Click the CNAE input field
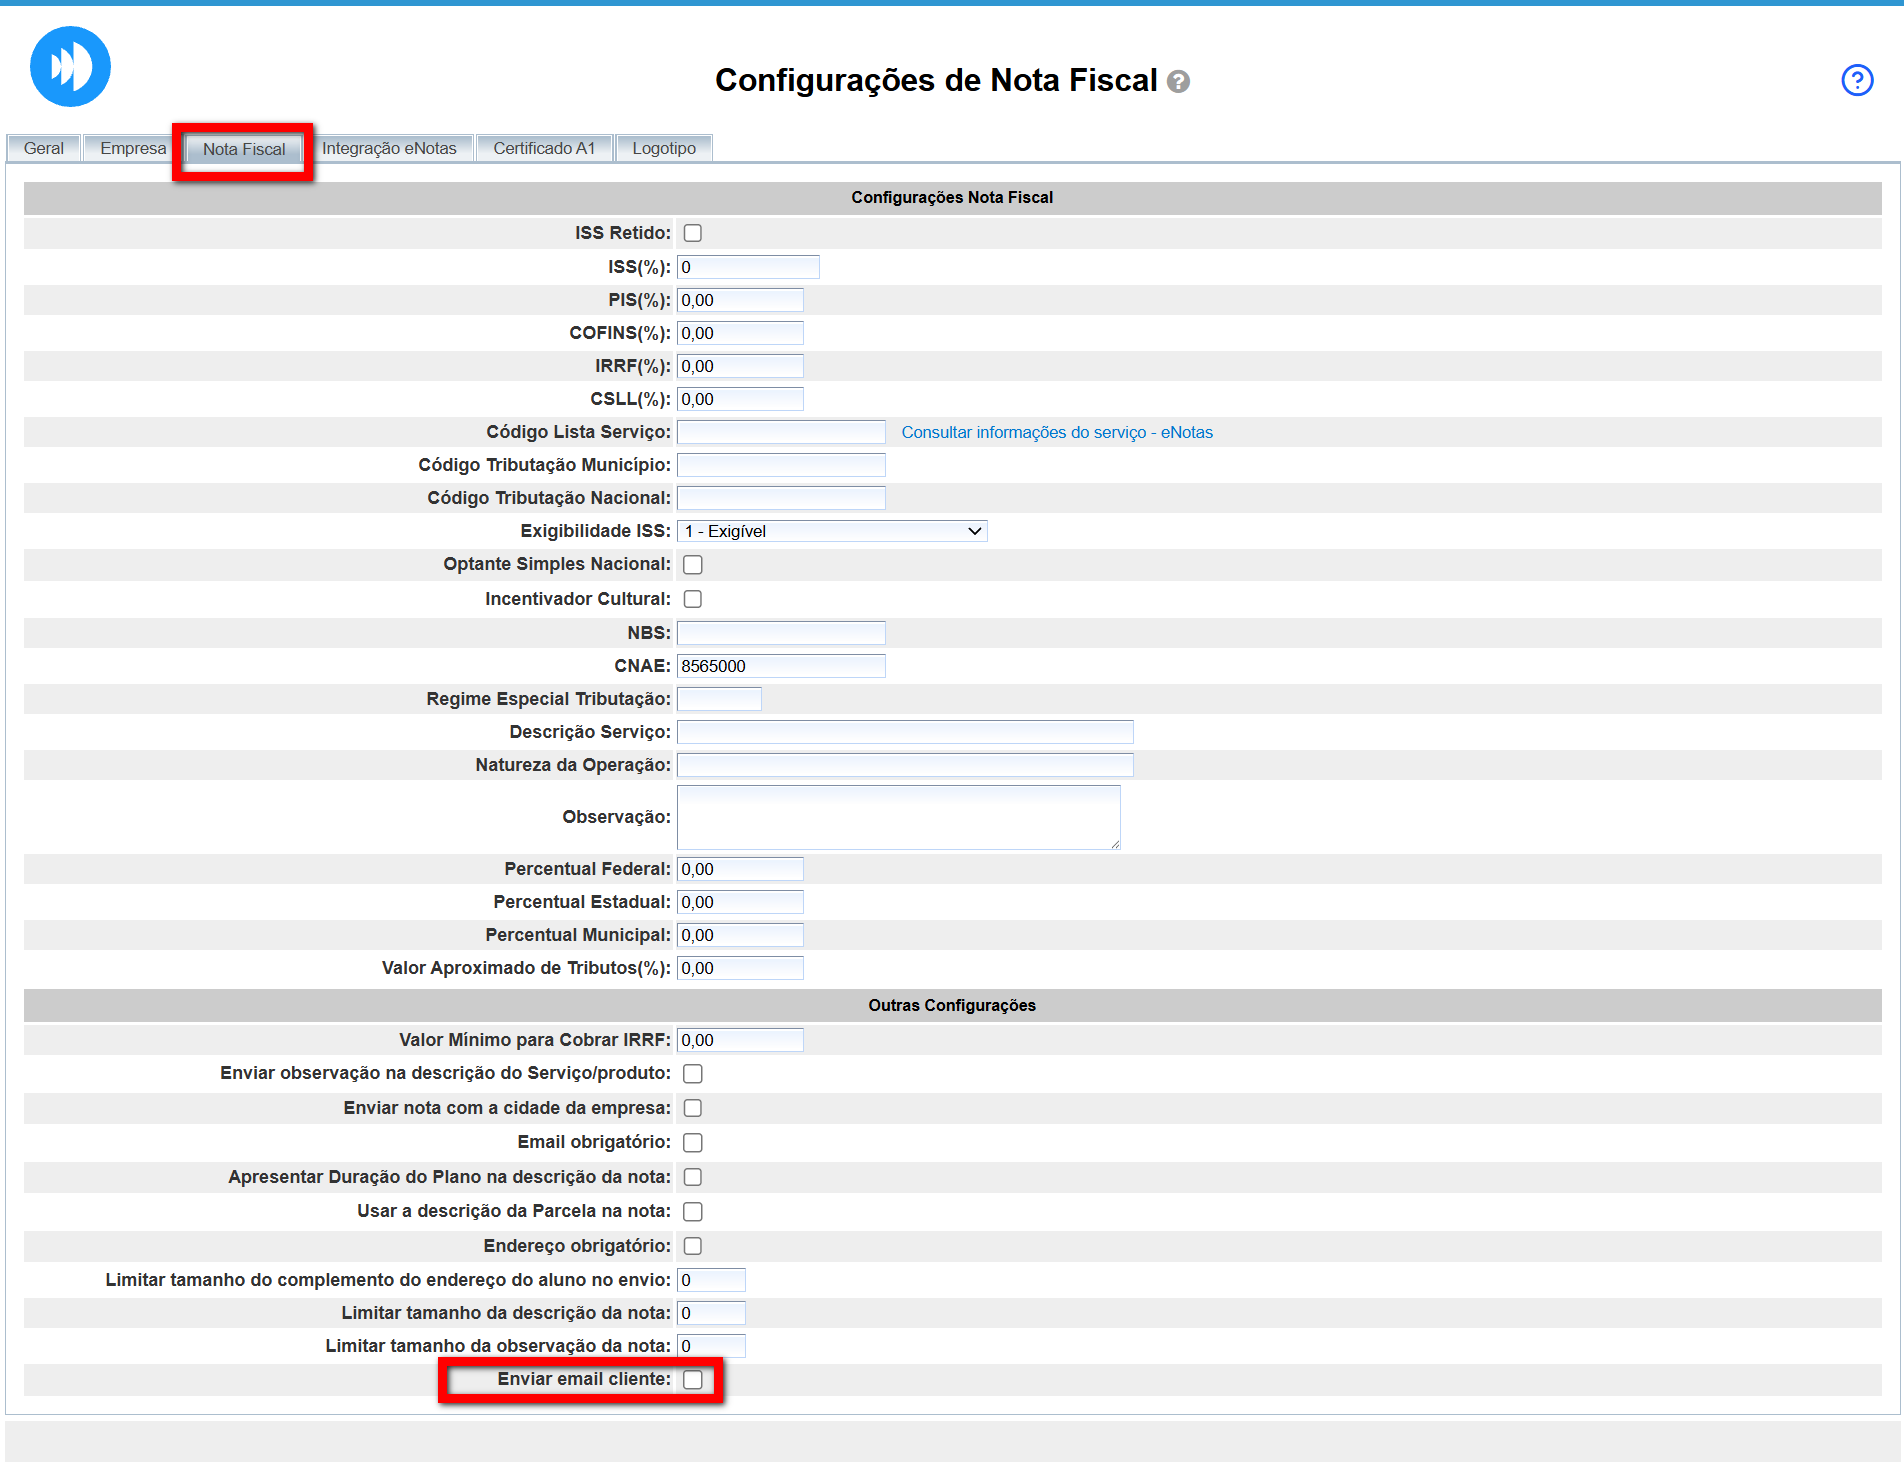Viewport: 1904px width, 1462px height. click(x=781, y=666)
